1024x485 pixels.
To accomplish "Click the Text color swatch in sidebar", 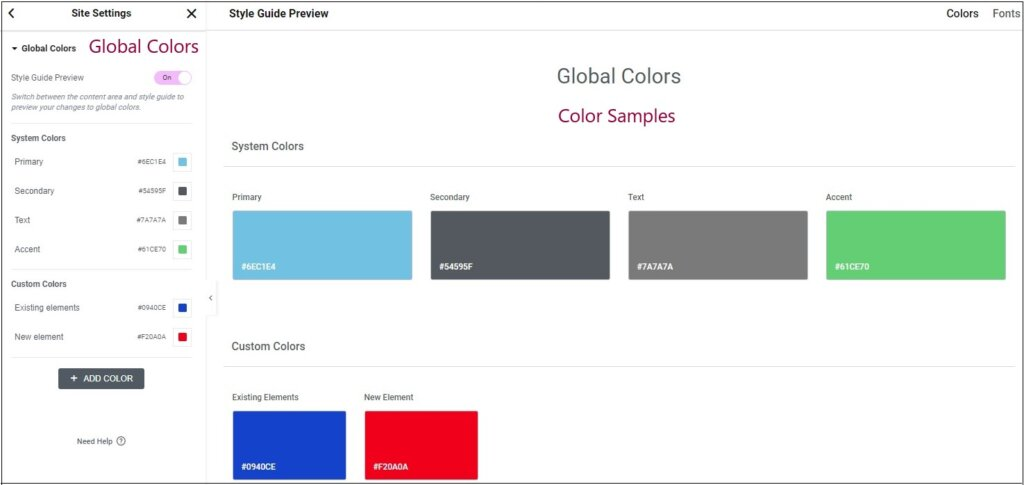I will pos(182,220).
